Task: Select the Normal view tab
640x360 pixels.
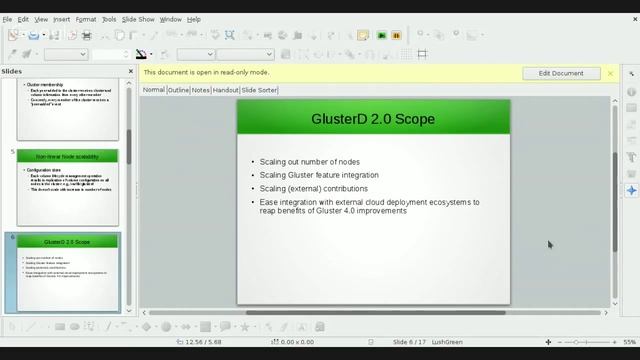Action: pyautogui.click(x=154, y=89)
